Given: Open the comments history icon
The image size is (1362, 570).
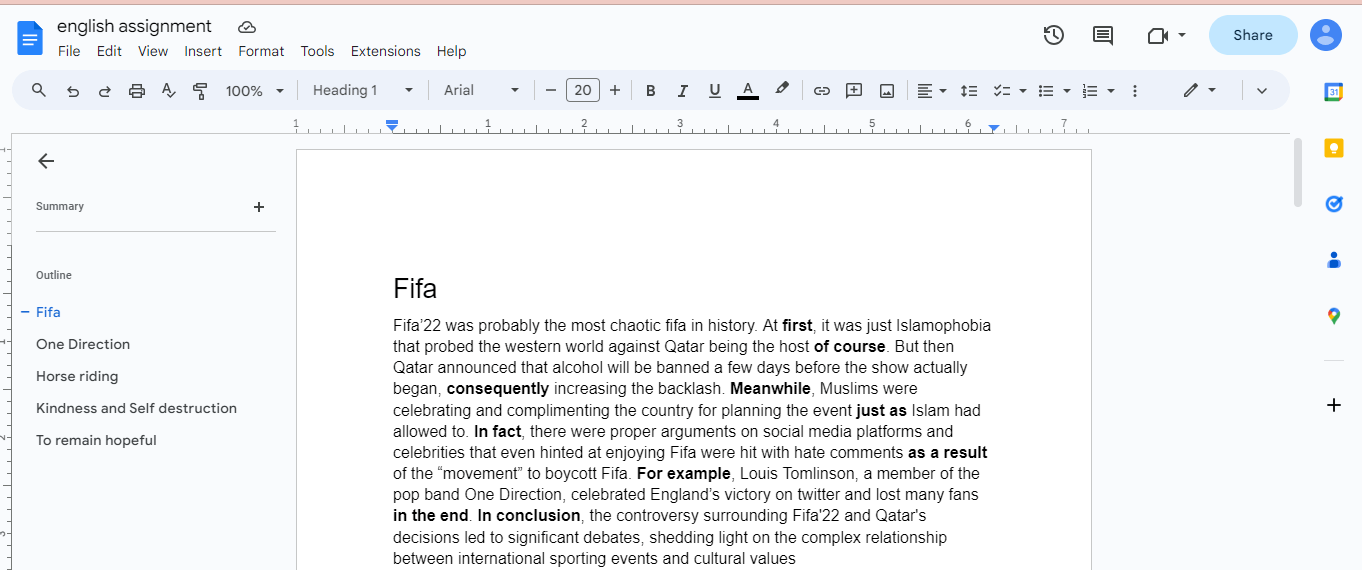Looking at the screenshot, I should 1103,35.
